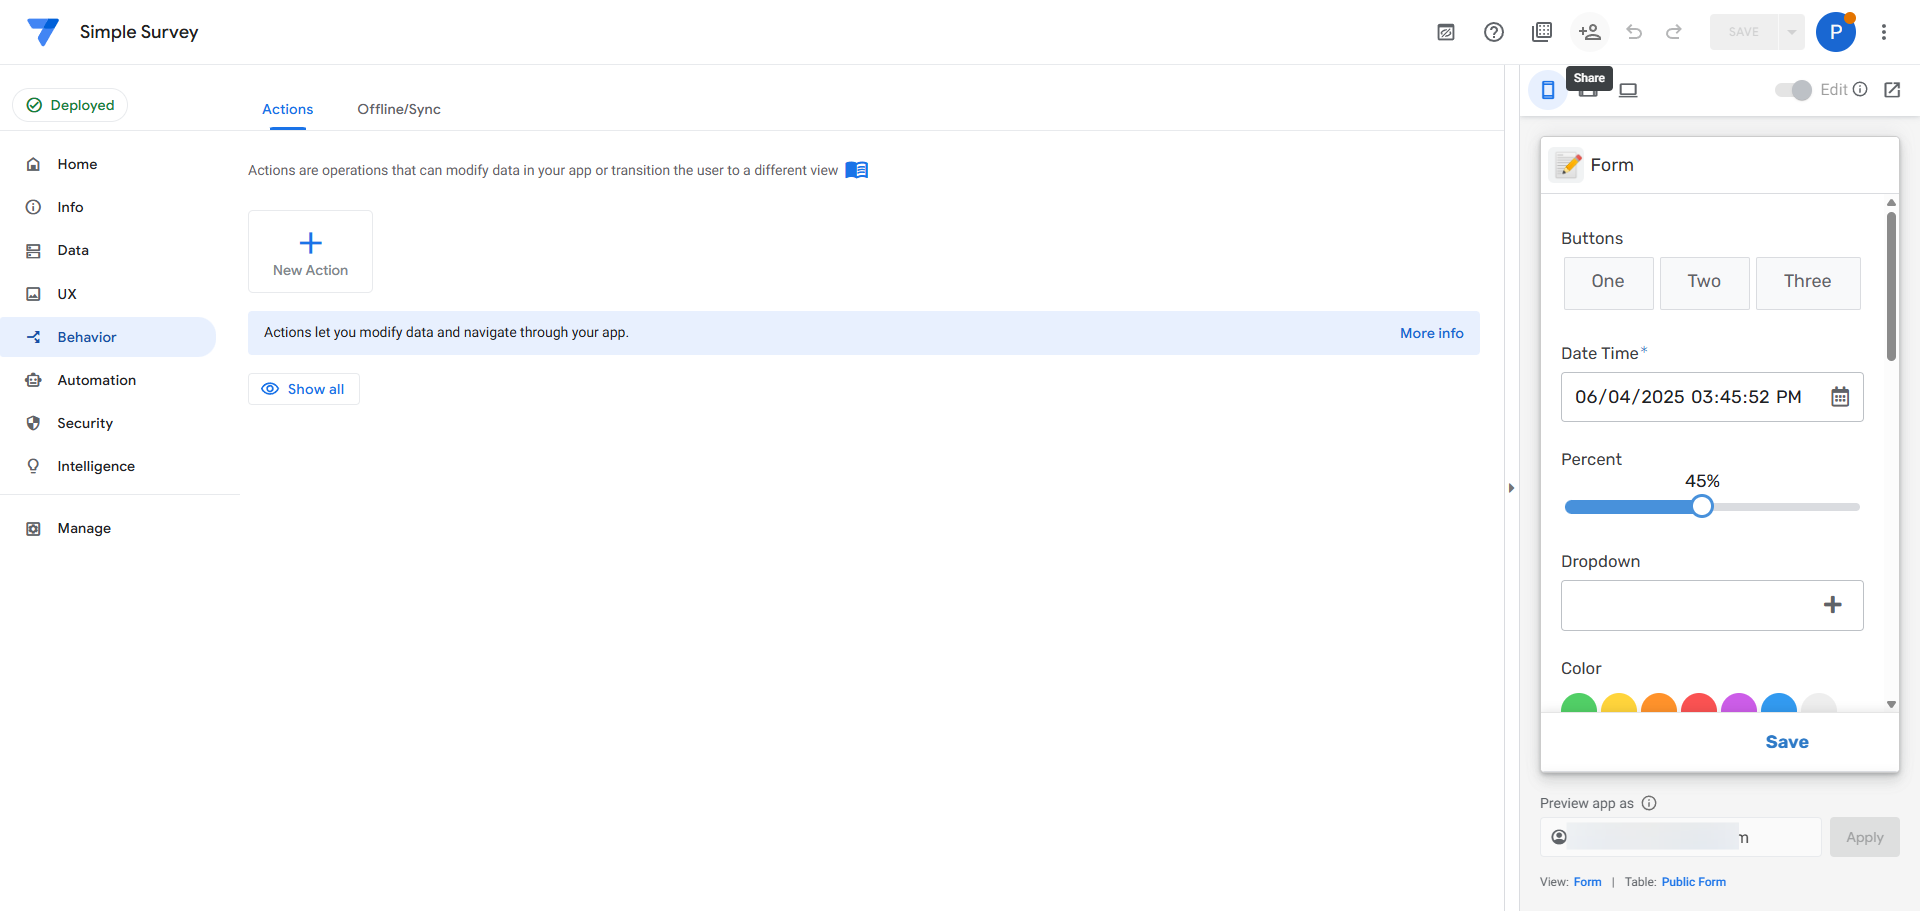This screenshot has height=911, width=1920.
Task: Click the Percent slider handle
Action: 1702,506
